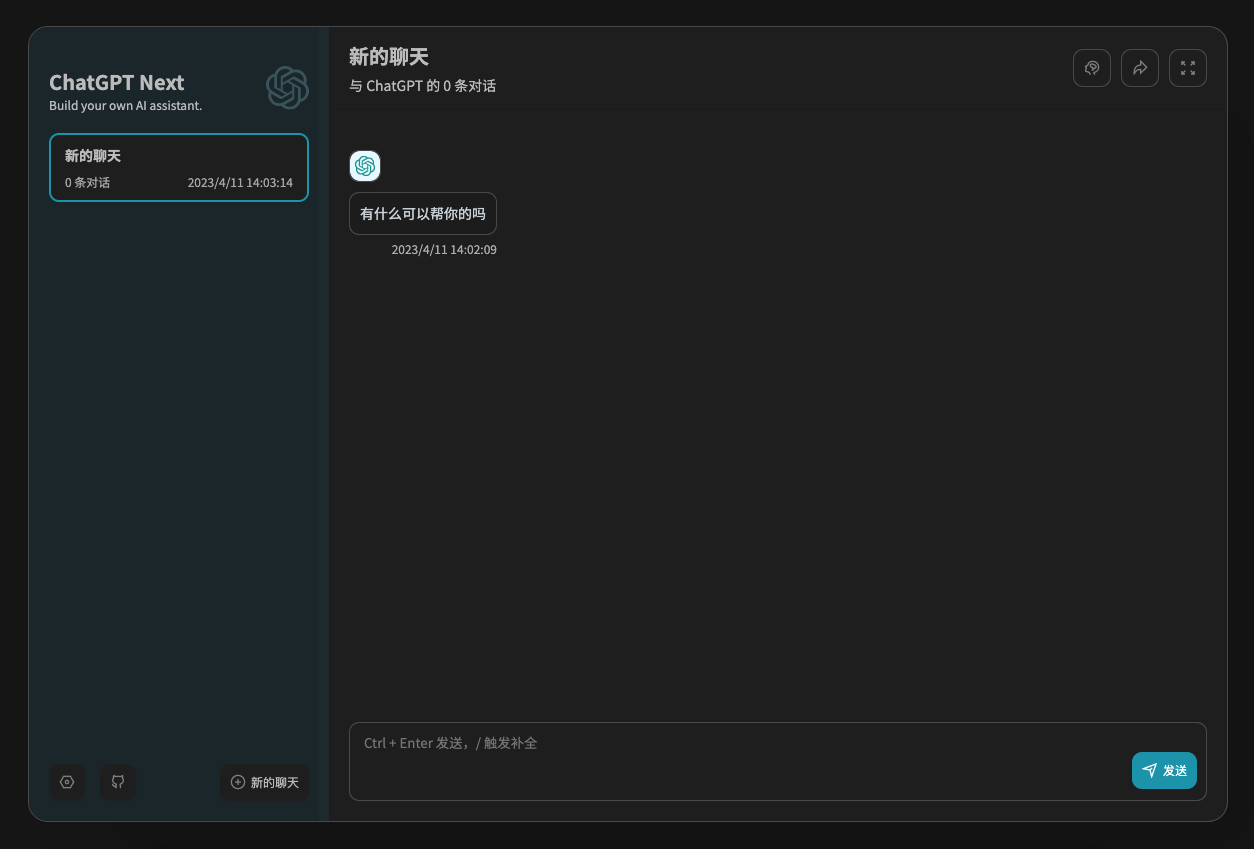Screen dimensions: 1254x849
Task: Click the 有什么可以帮你的吗 message bubble
Action: click(x=422, y=214)
